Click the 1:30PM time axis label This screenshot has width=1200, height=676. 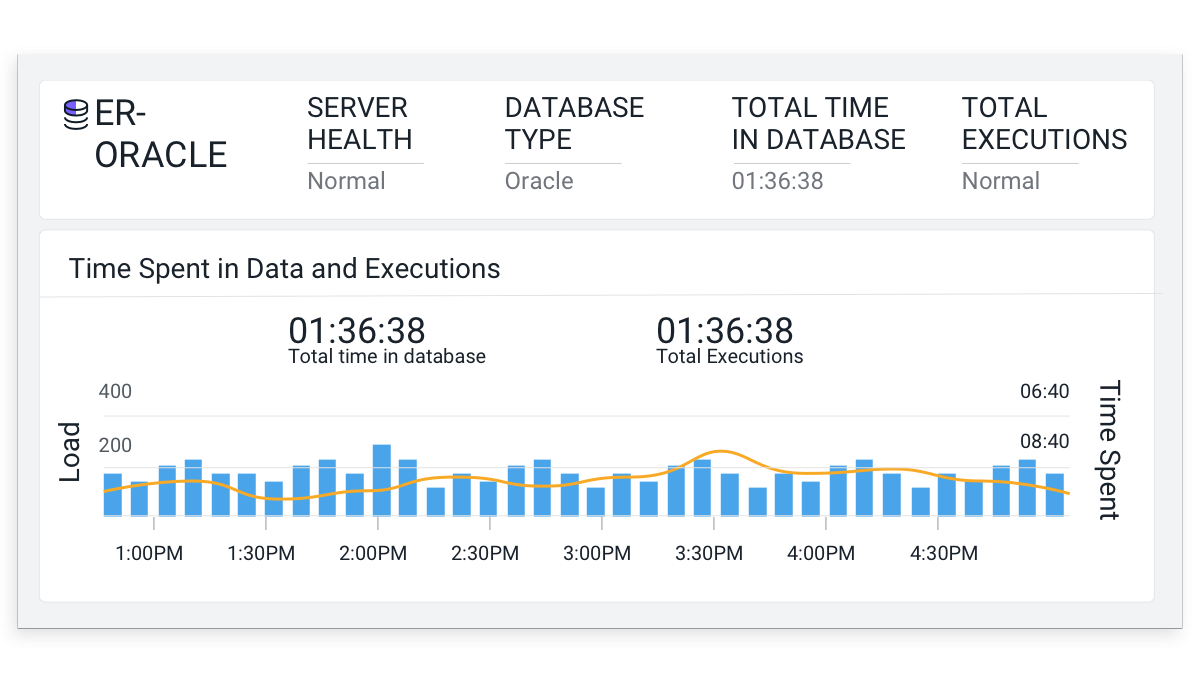click(x=261, y=553)
